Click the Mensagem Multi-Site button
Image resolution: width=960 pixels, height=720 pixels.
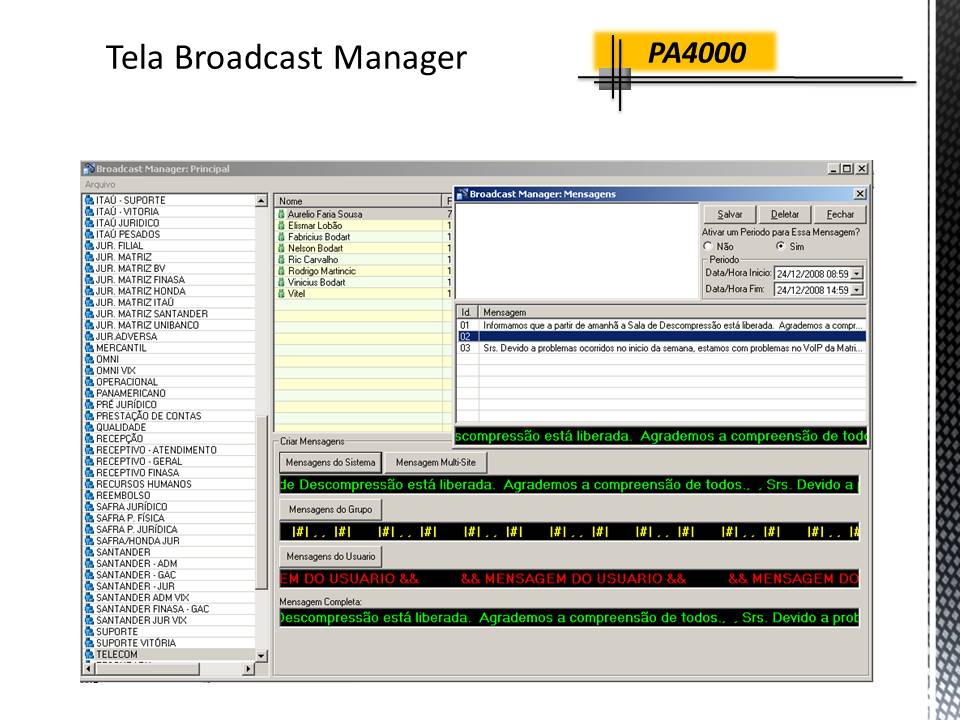pos(438,462)
